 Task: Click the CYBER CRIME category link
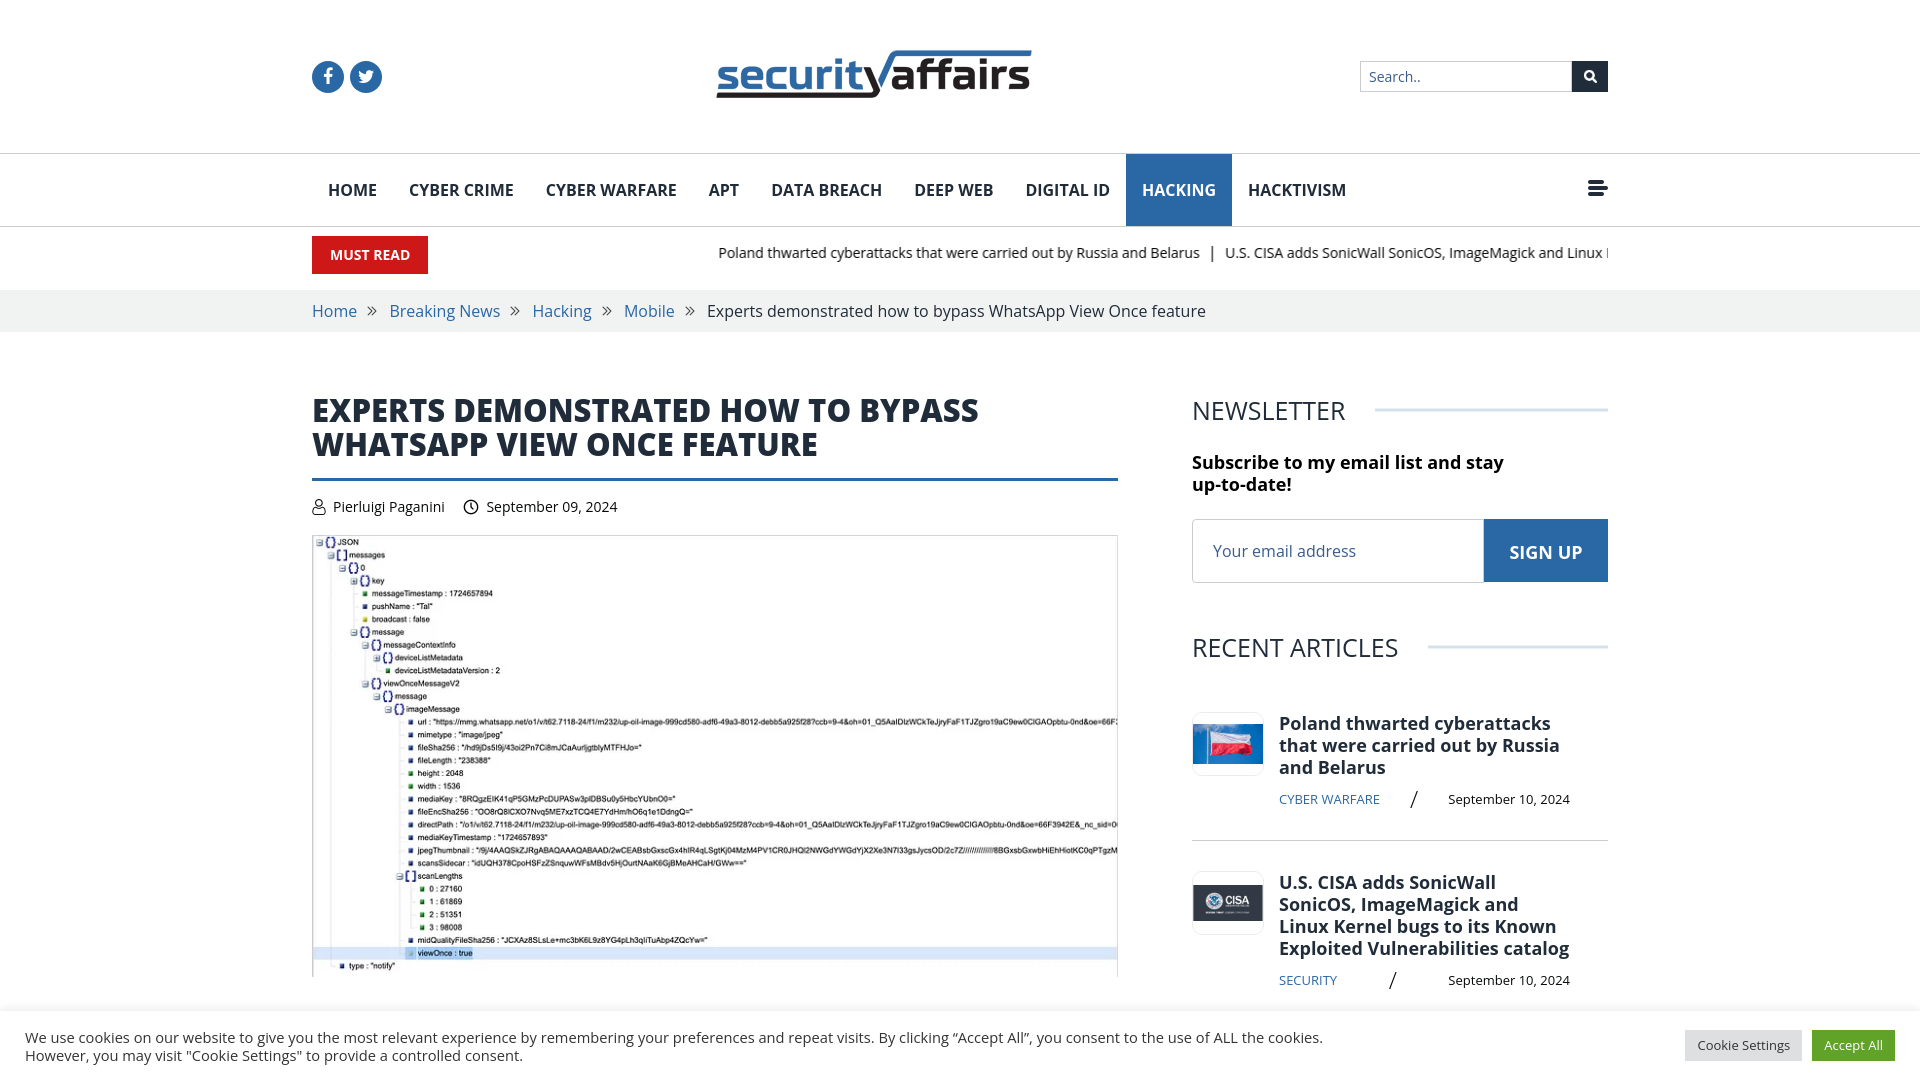(462, 190)
